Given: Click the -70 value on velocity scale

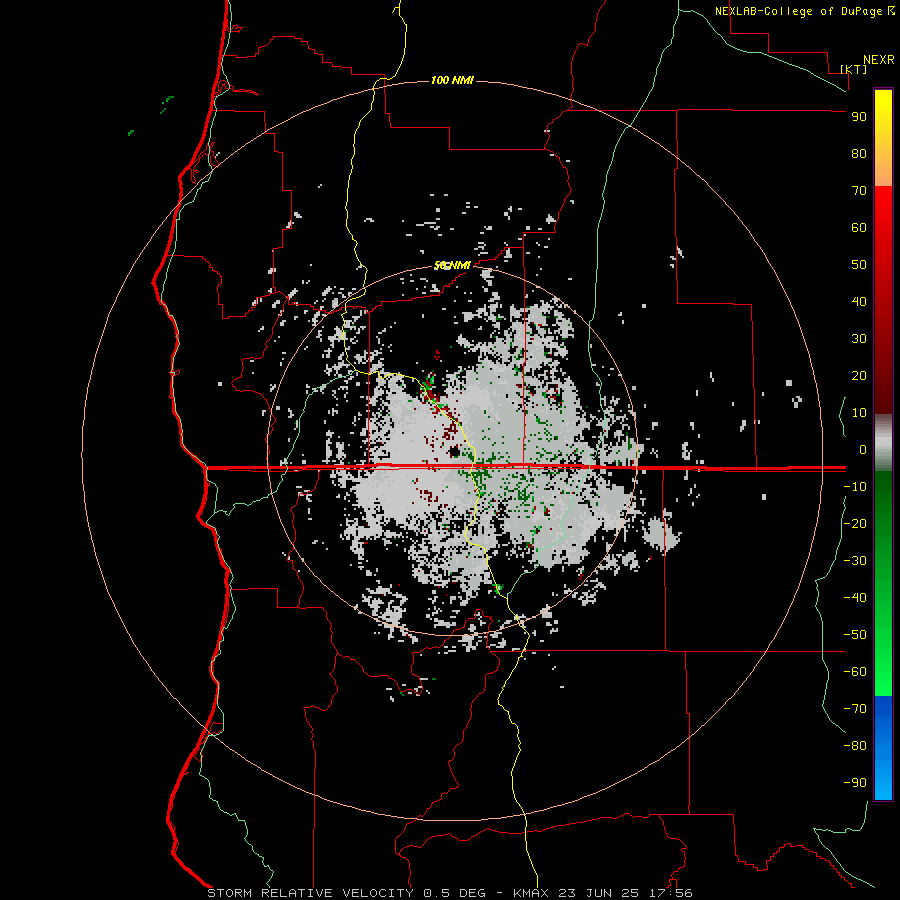Looking at the screenshot, I should [x=855, y=708].
